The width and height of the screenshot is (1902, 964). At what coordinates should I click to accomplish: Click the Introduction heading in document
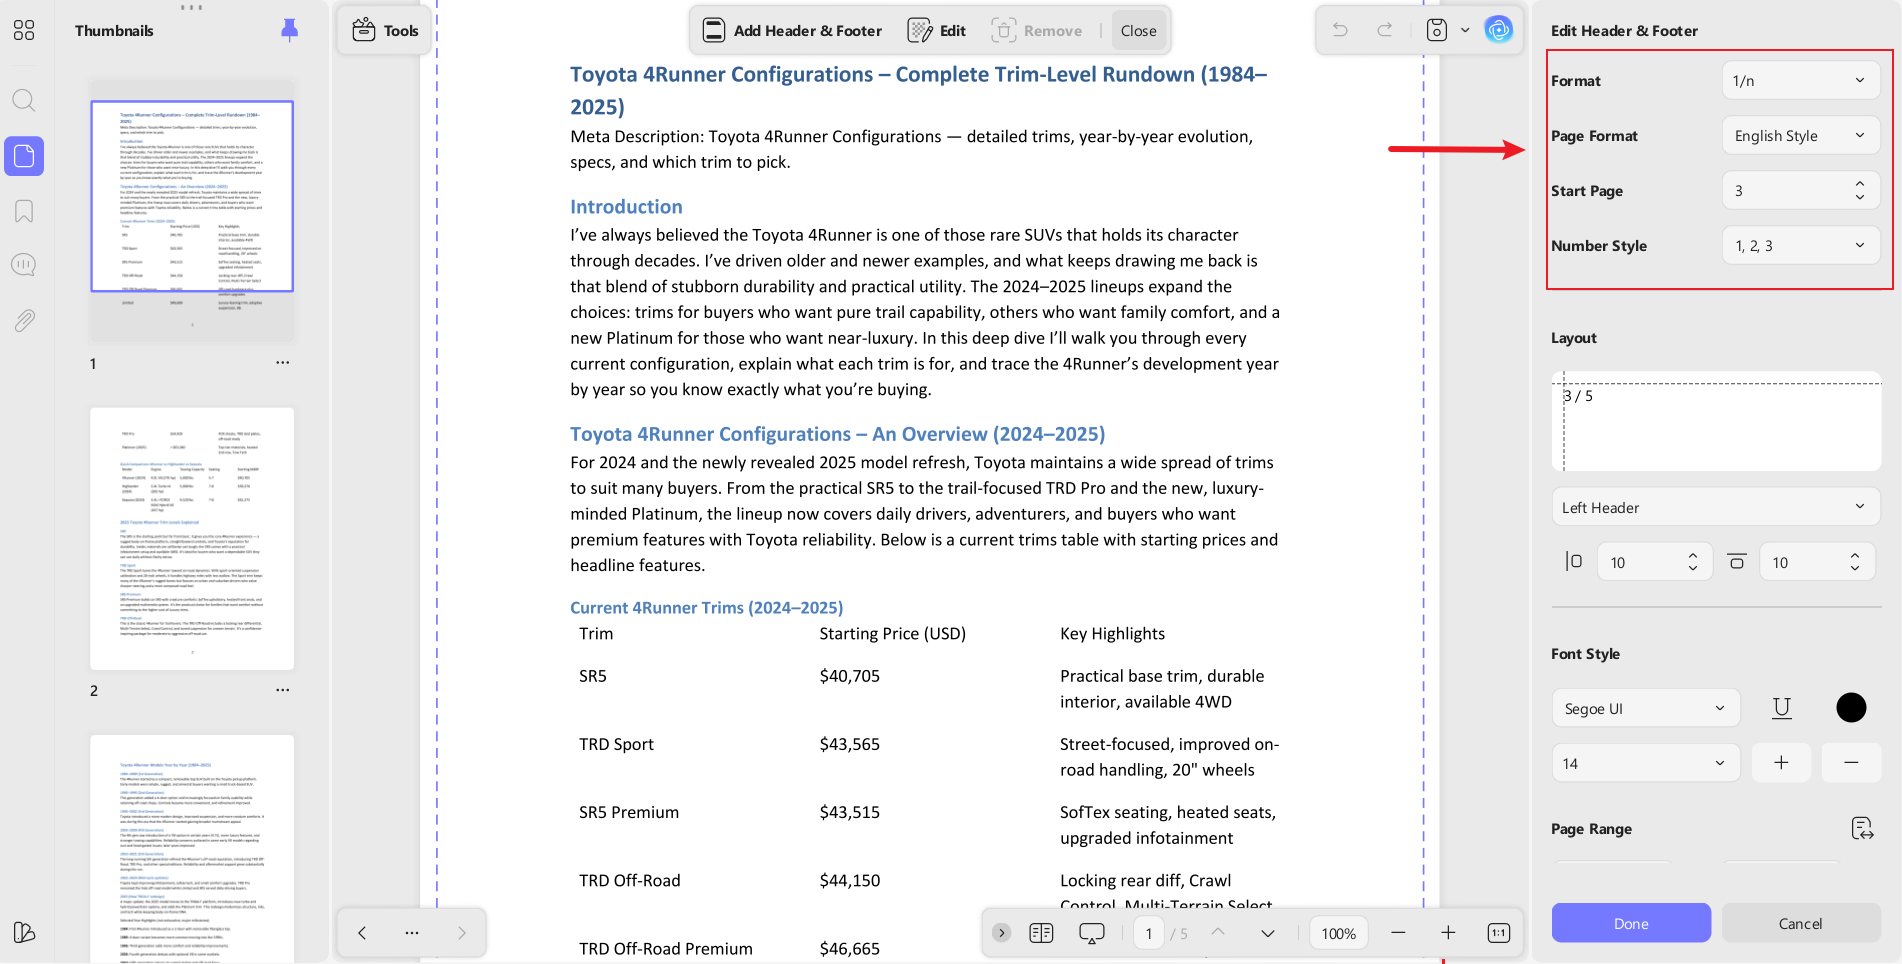(626, 207)
